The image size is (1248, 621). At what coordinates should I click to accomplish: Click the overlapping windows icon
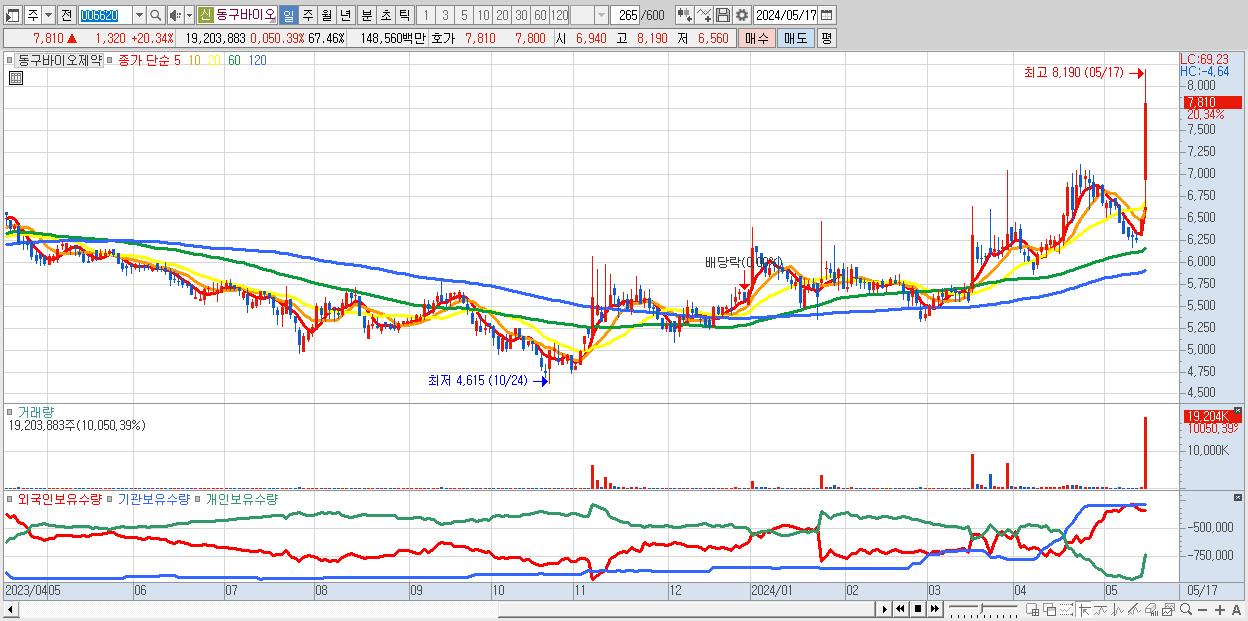point(1049,609)
